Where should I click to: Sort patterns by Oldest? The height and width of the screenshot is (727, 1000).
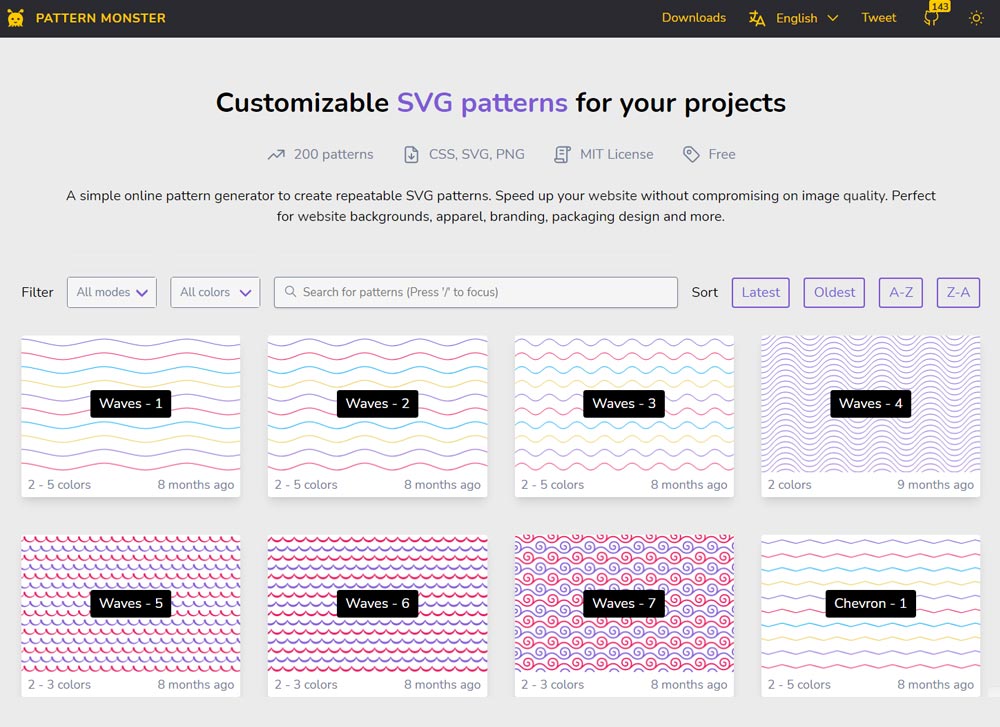[834, 292]
